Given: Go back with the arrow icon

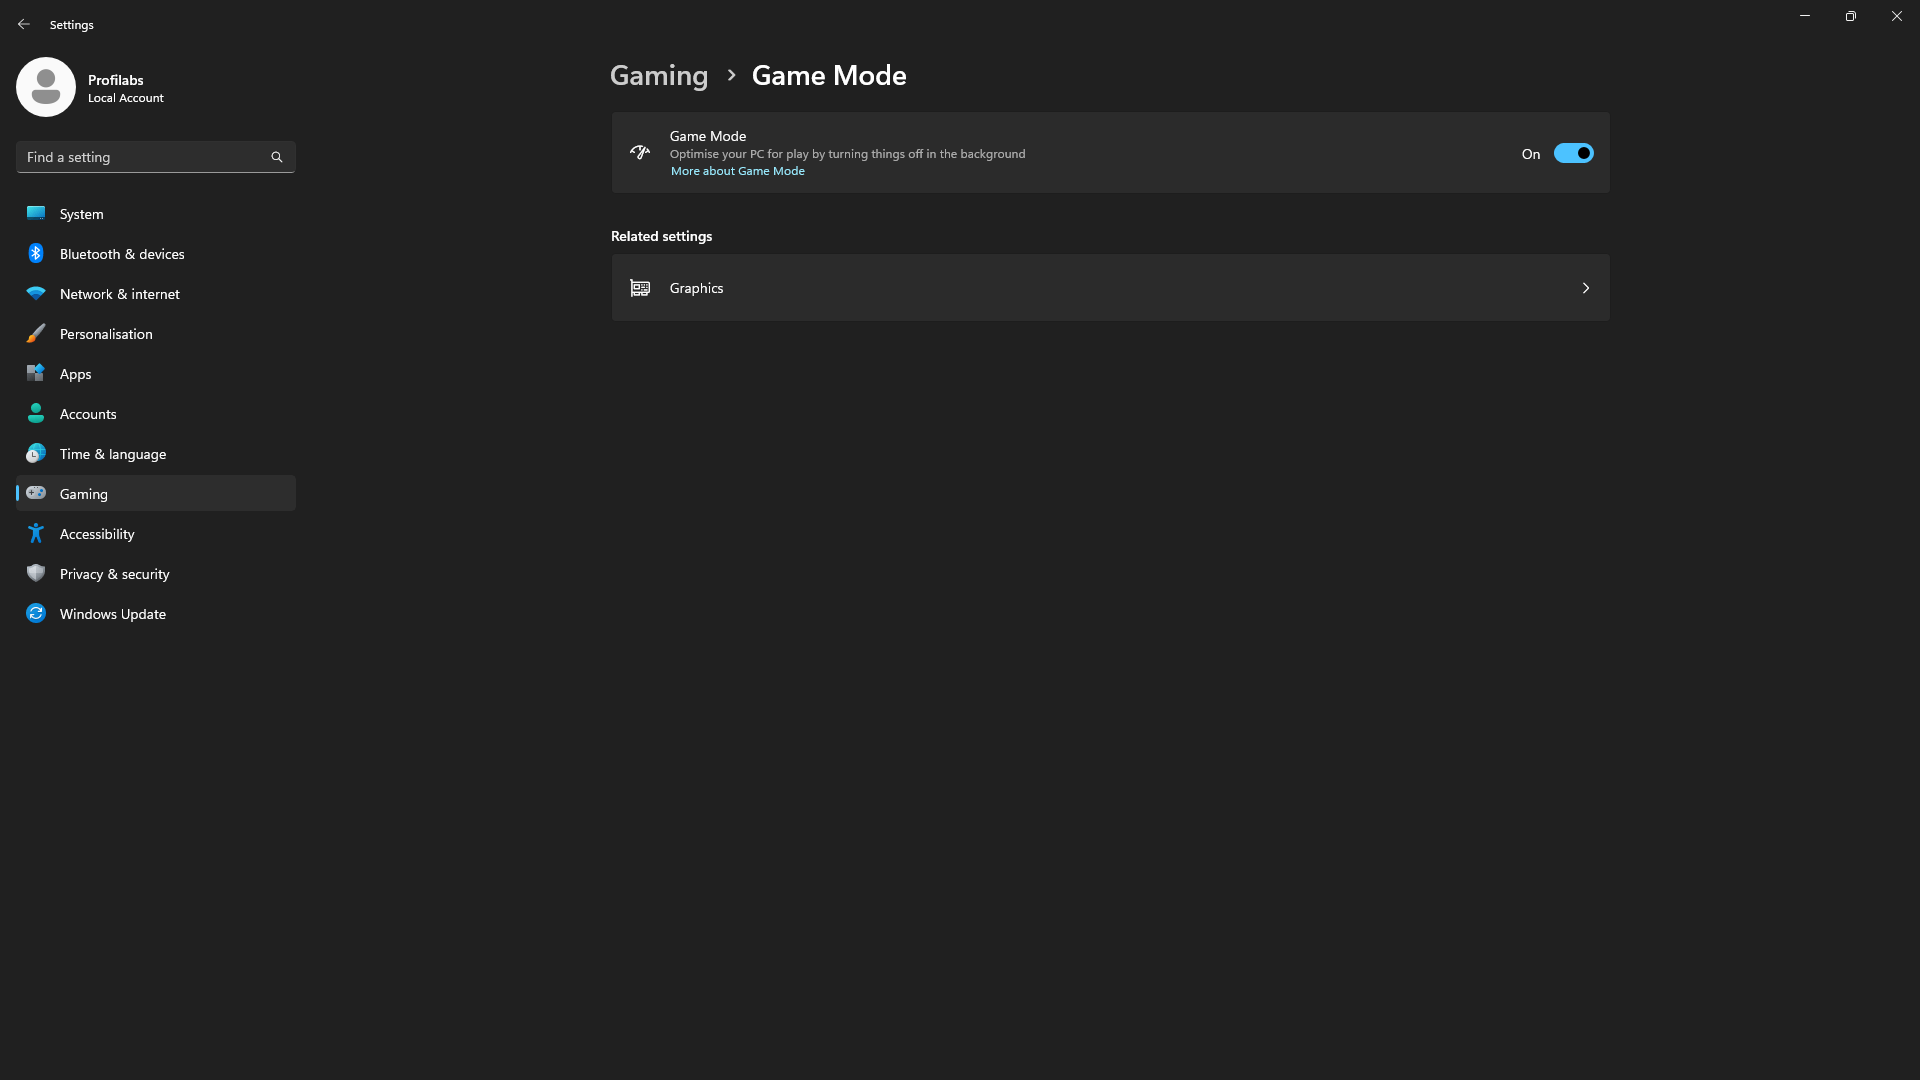Looking at the screenshot, I should tap(24, 24).
